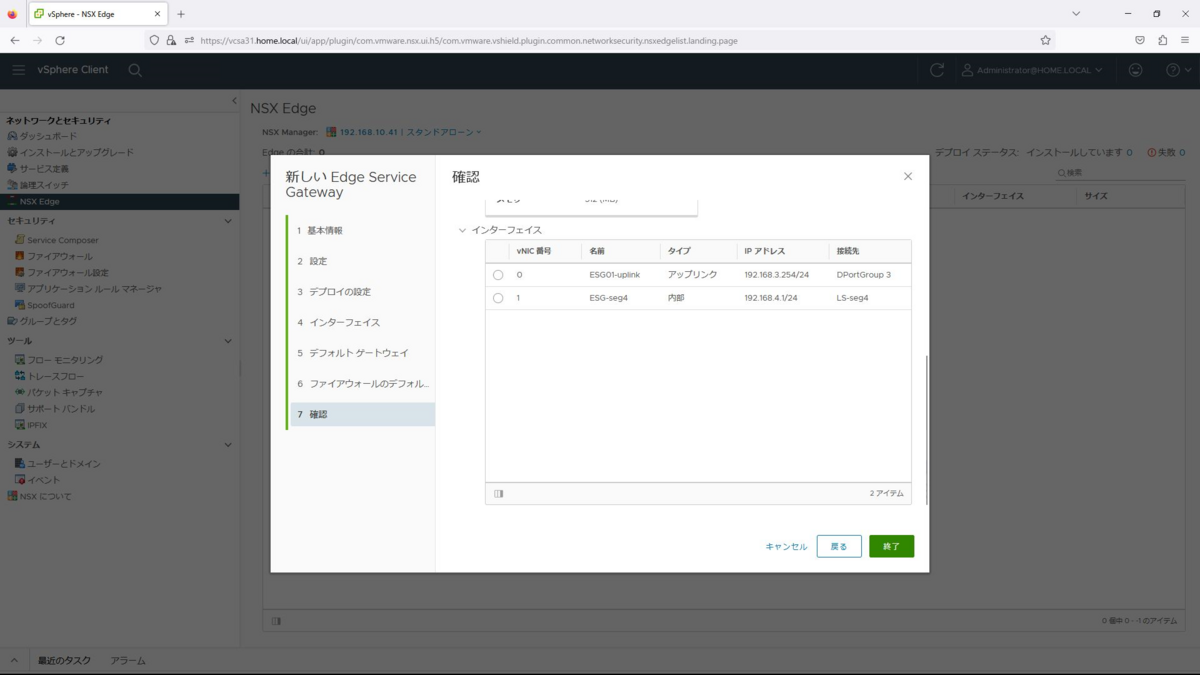Collapse the left navigation panel
Viewport: 1200px width, 675px height.
click(234, 101)
